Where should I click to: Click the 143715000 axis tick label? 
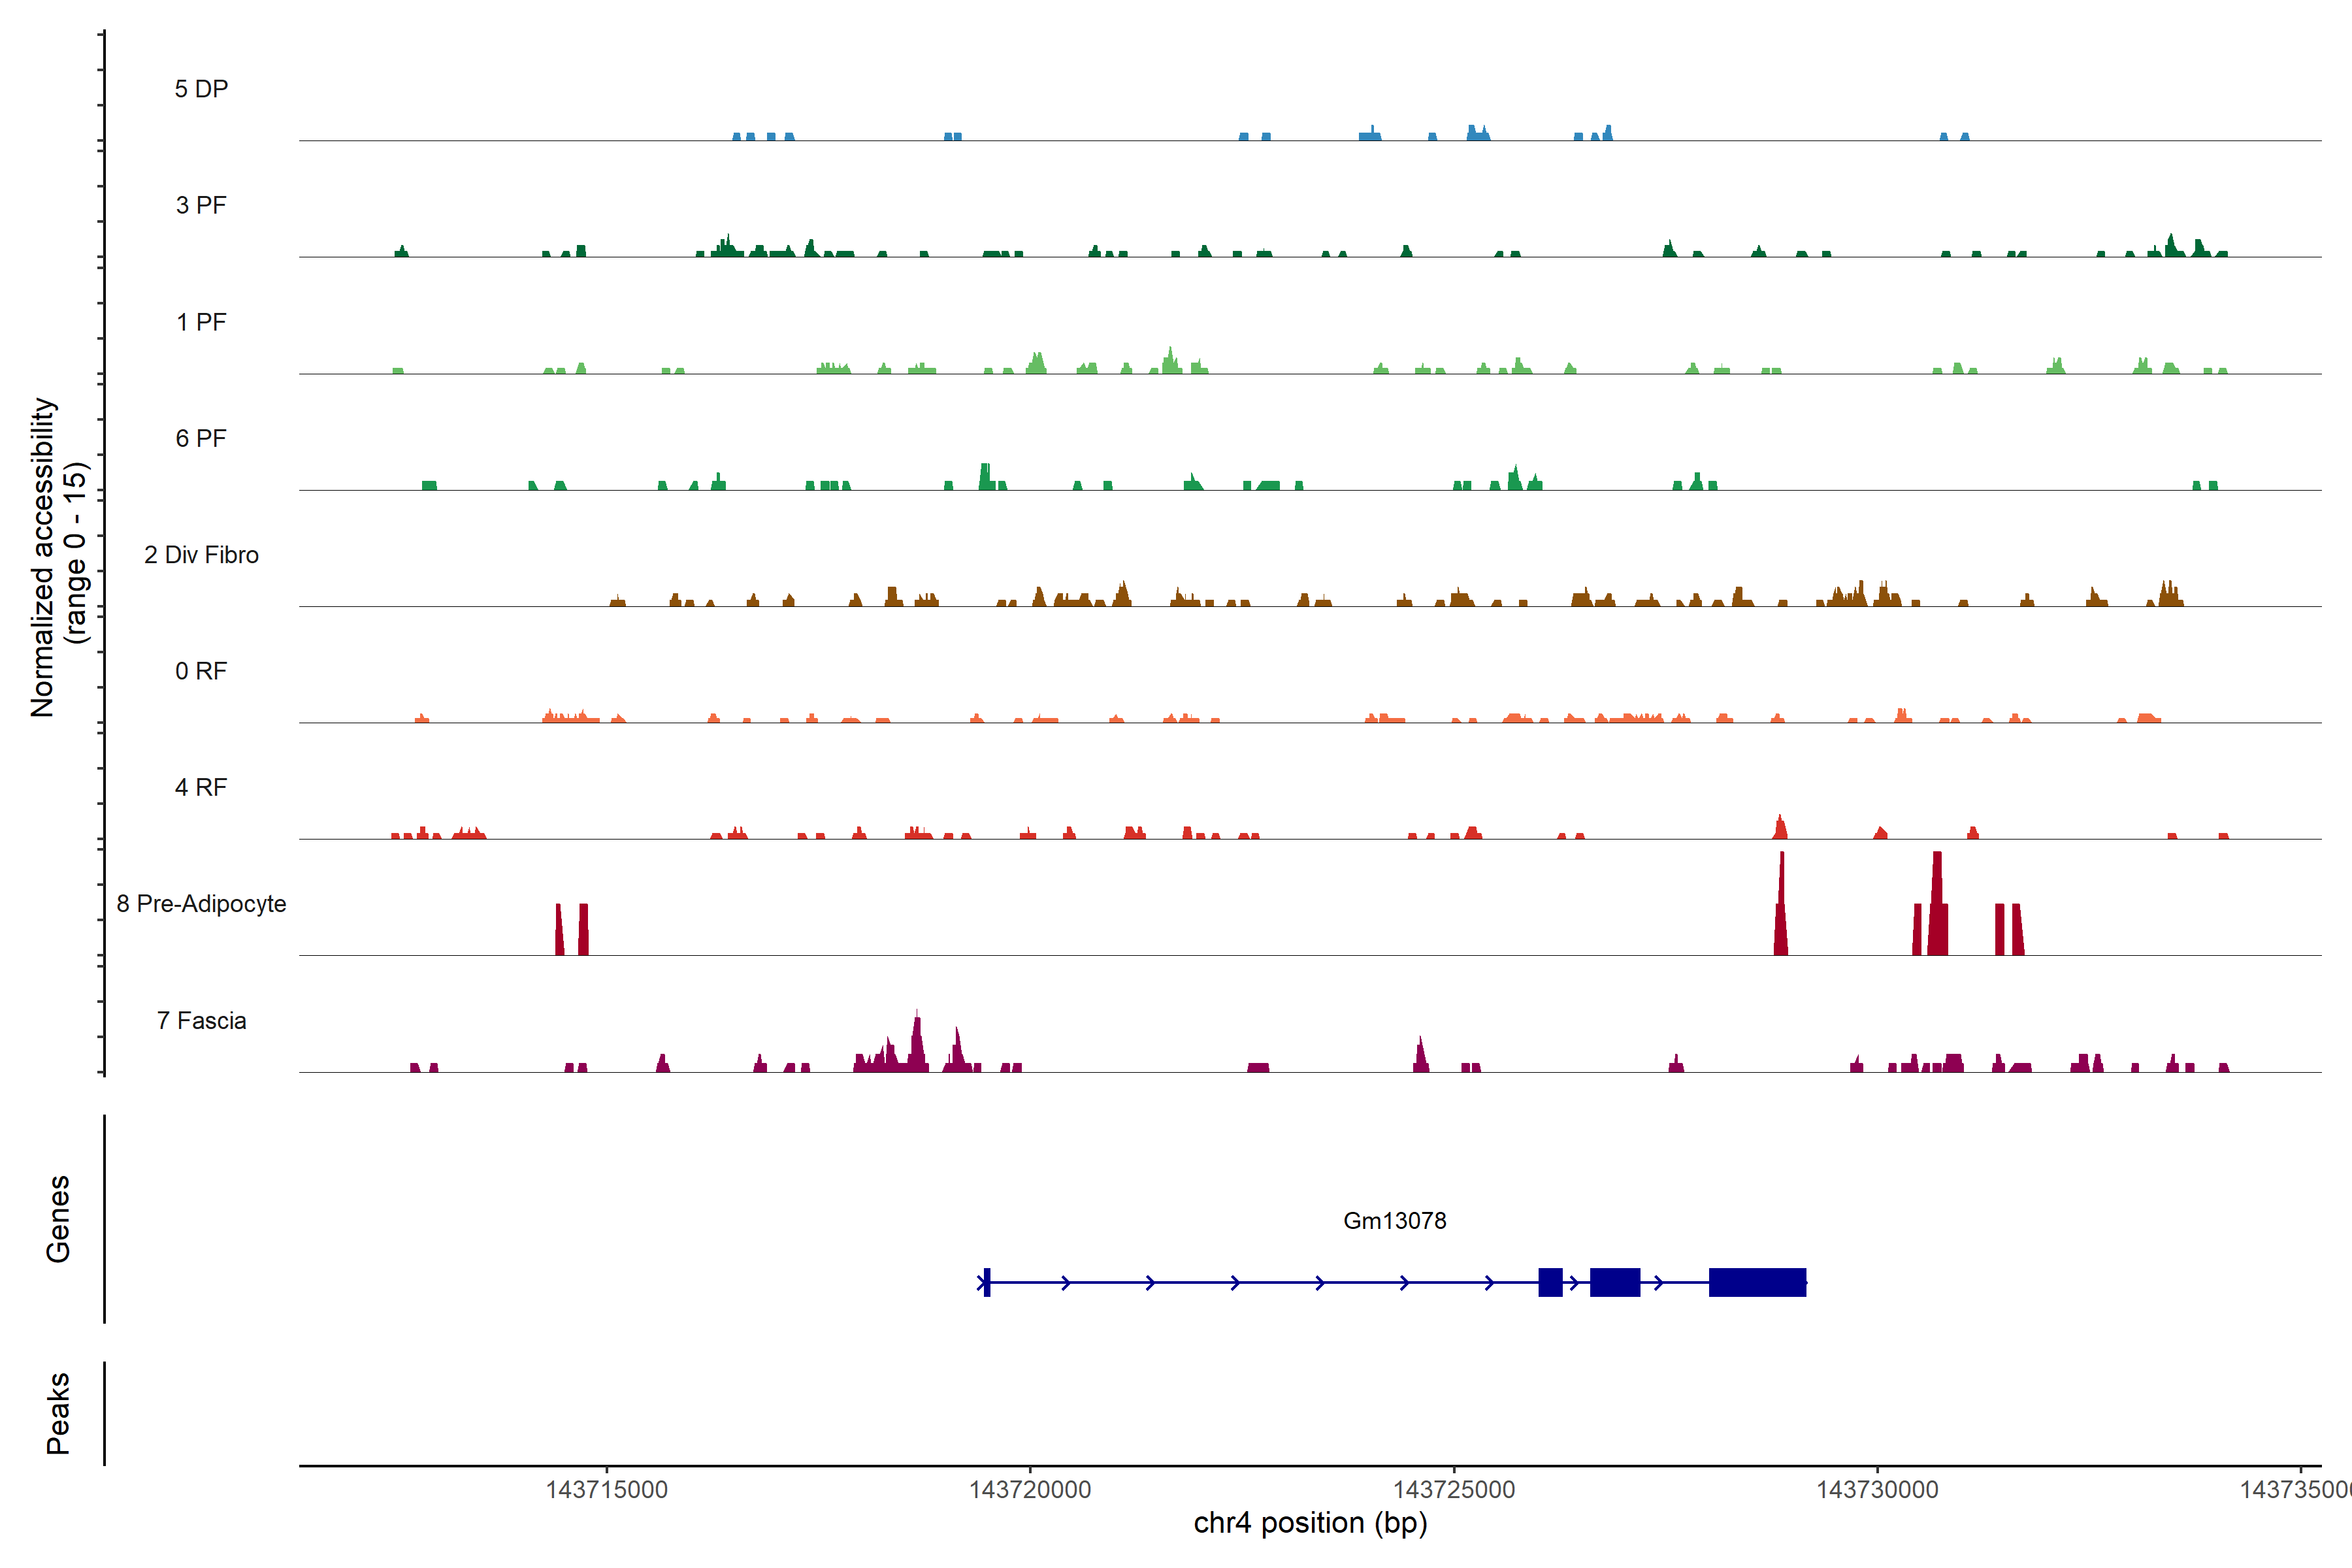606,1489
